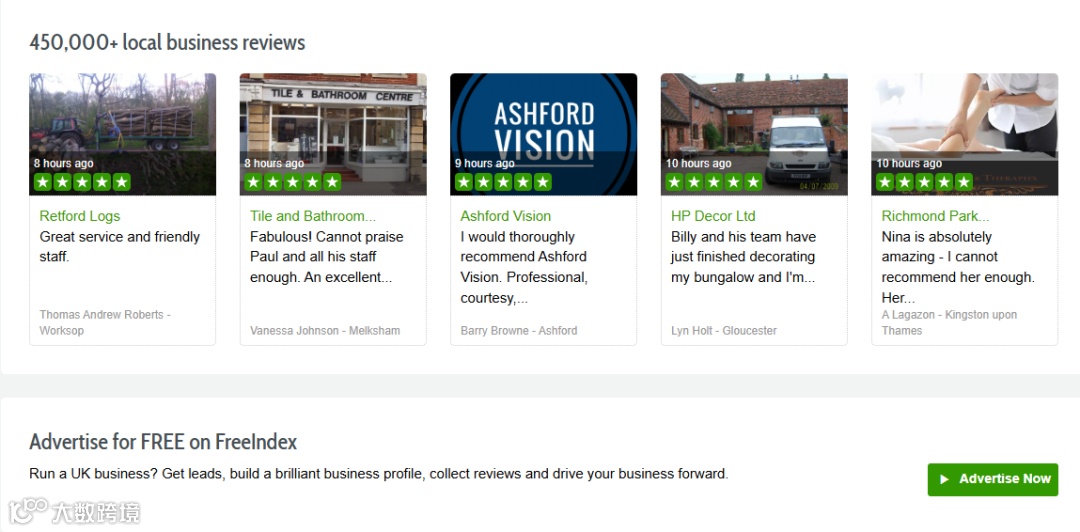Click the Richmond Park massage photo
This screenshot has width=1080, height=532.
pos(964,134)
